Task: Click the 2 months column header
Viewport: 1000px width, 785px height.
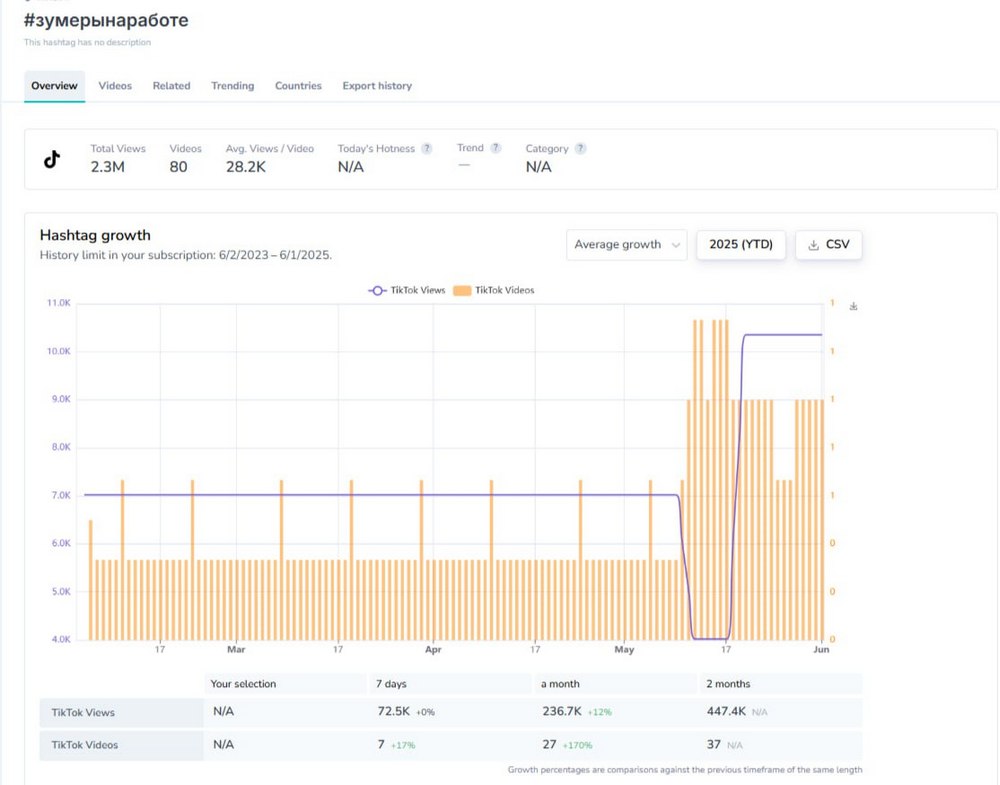Action: coord(728,684)
